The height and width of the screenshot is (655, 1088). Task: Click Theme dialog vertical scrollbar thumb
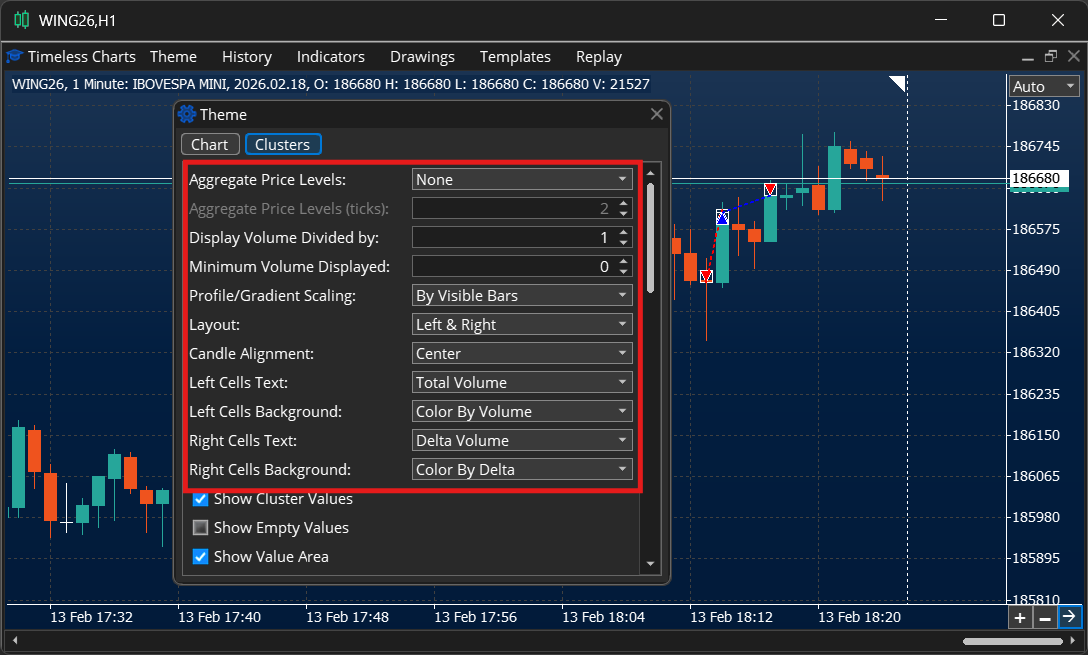[x=650, y=237]
